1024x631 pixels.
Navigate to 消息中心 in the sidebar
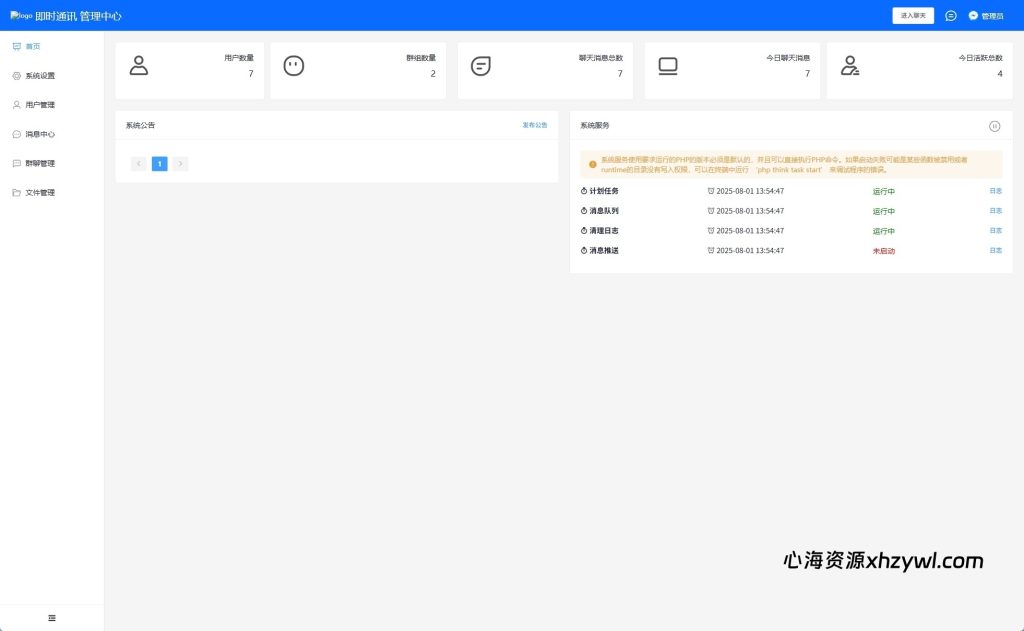(x=40, y=134)
